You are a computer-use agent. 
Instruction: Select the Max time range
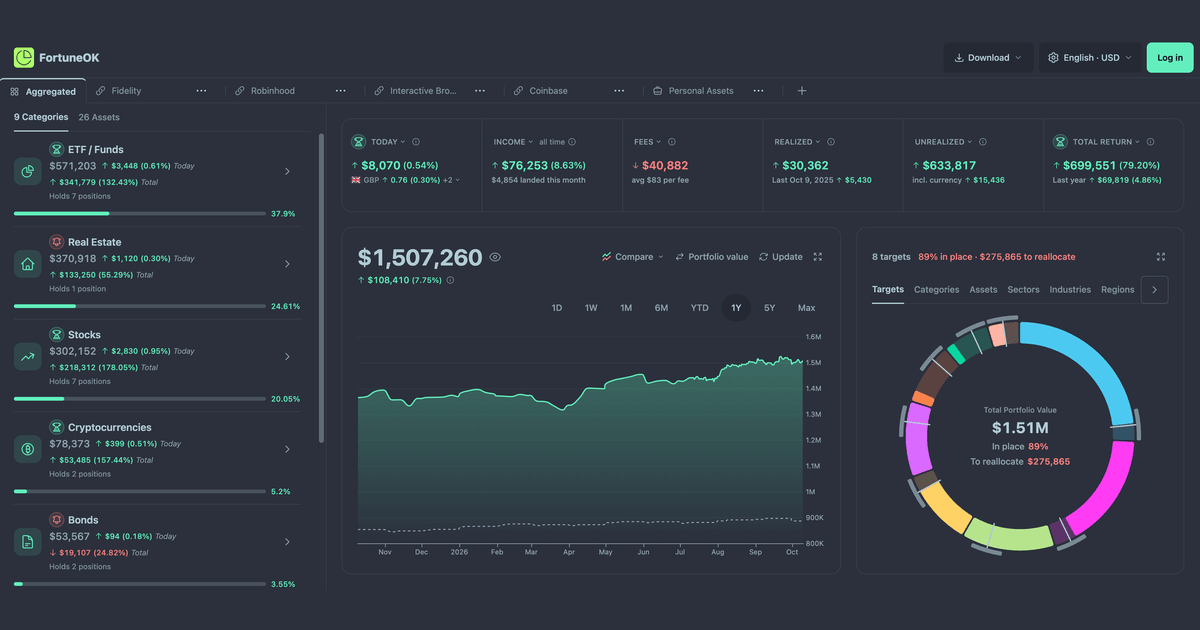tap(806, 308)
